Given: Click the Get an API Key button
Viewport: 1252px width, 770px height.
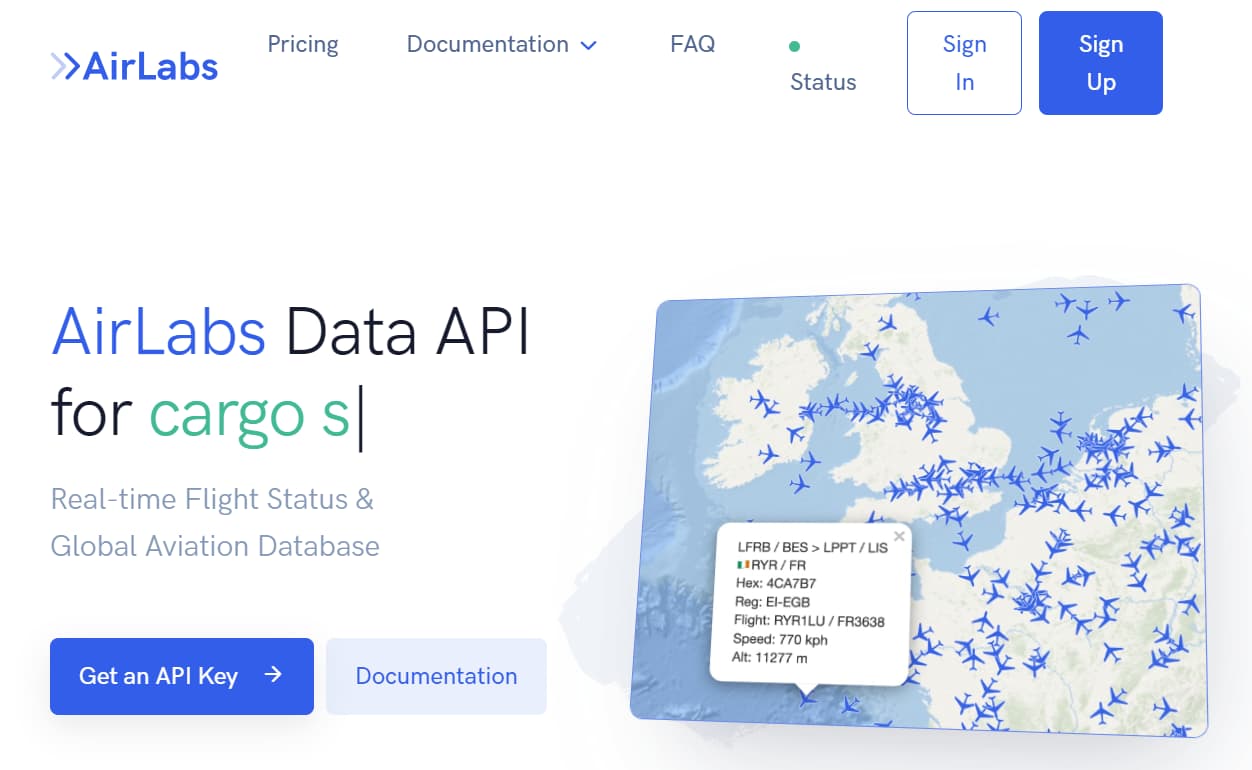Looking at the screenshot, I should click(181, 676).
